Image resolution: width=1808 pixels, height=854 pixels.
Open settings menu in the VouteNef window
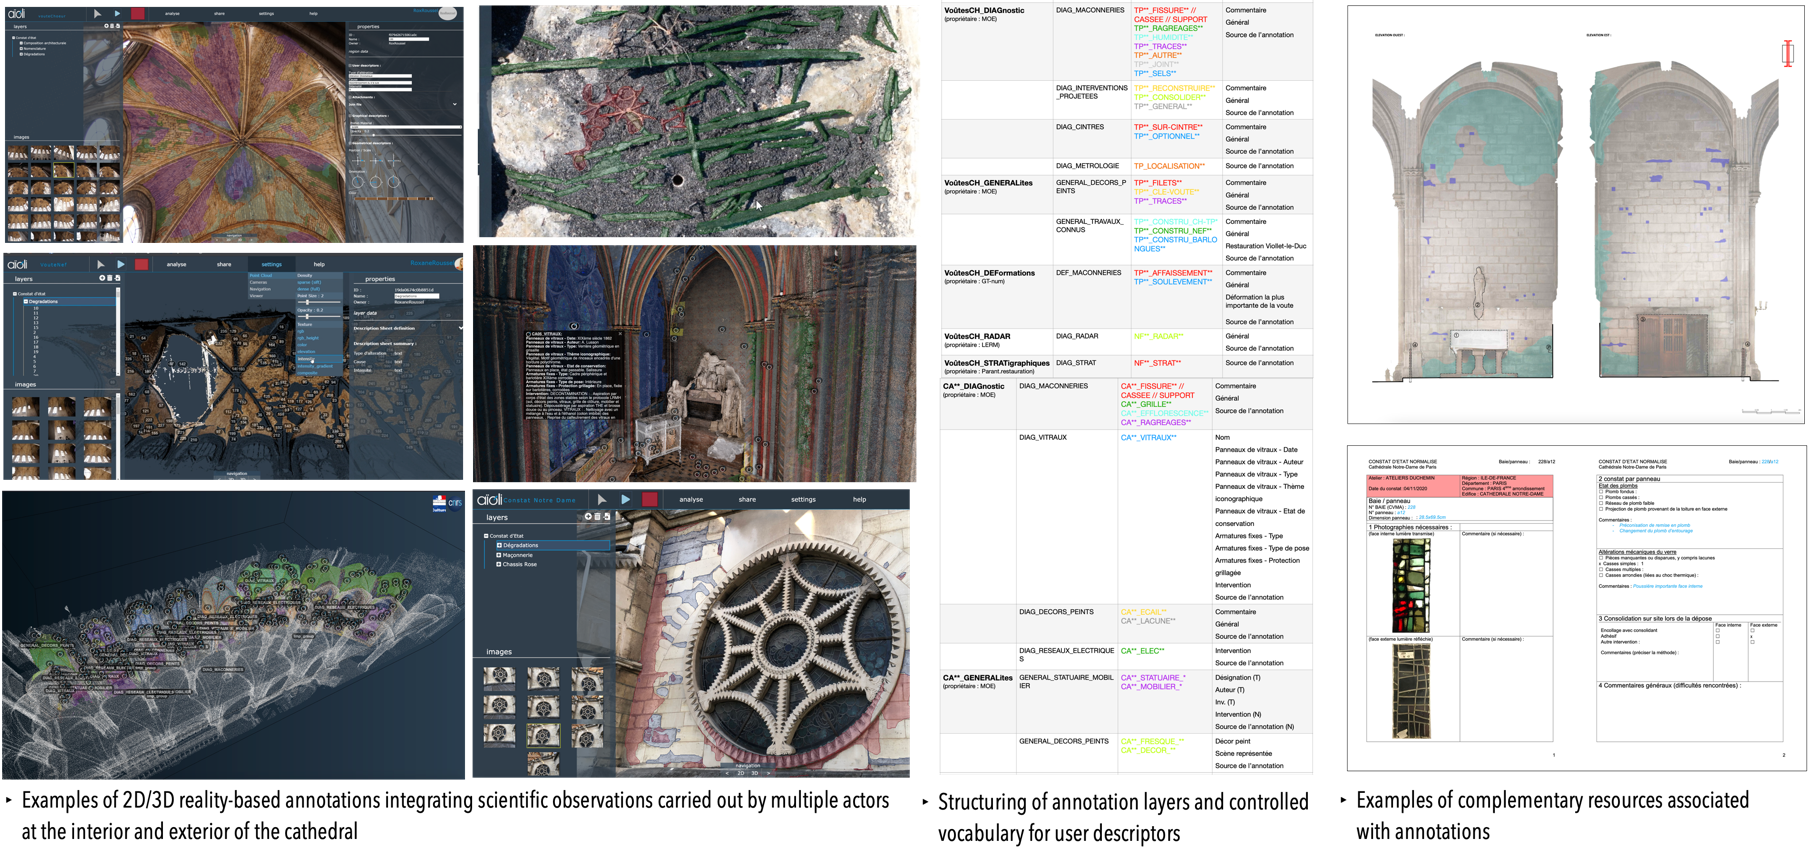click(x=271, y=264)
